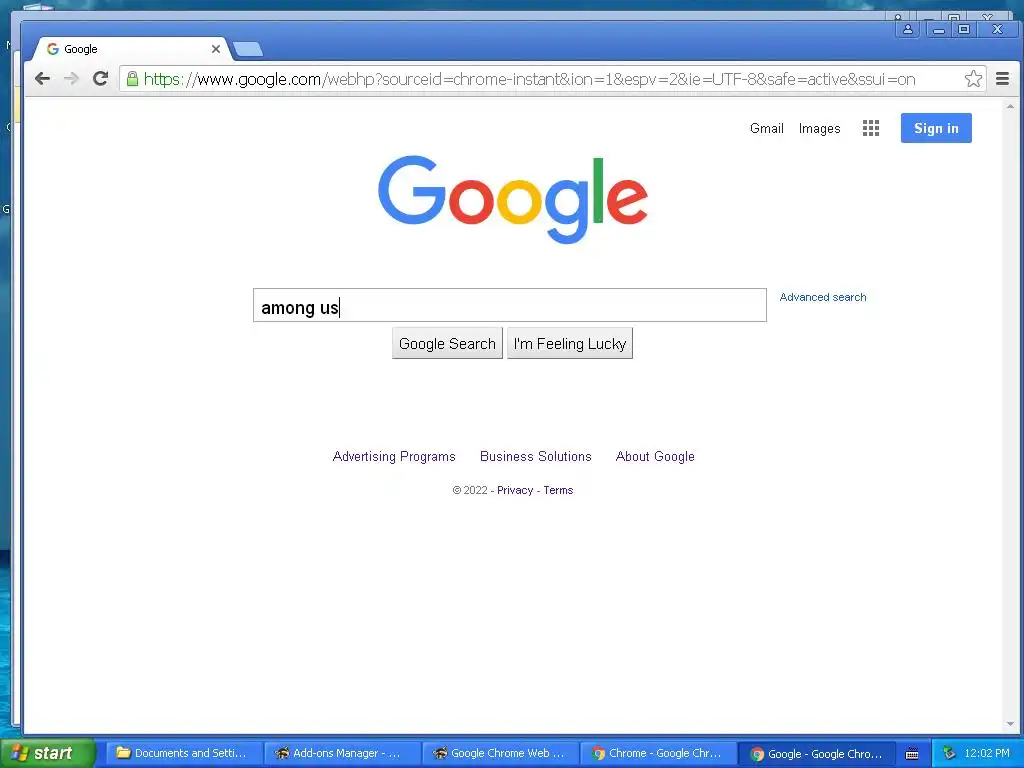Go back with the browser back arrow
The height and width of the screenshot is (768, 1024).
point(42,79)
